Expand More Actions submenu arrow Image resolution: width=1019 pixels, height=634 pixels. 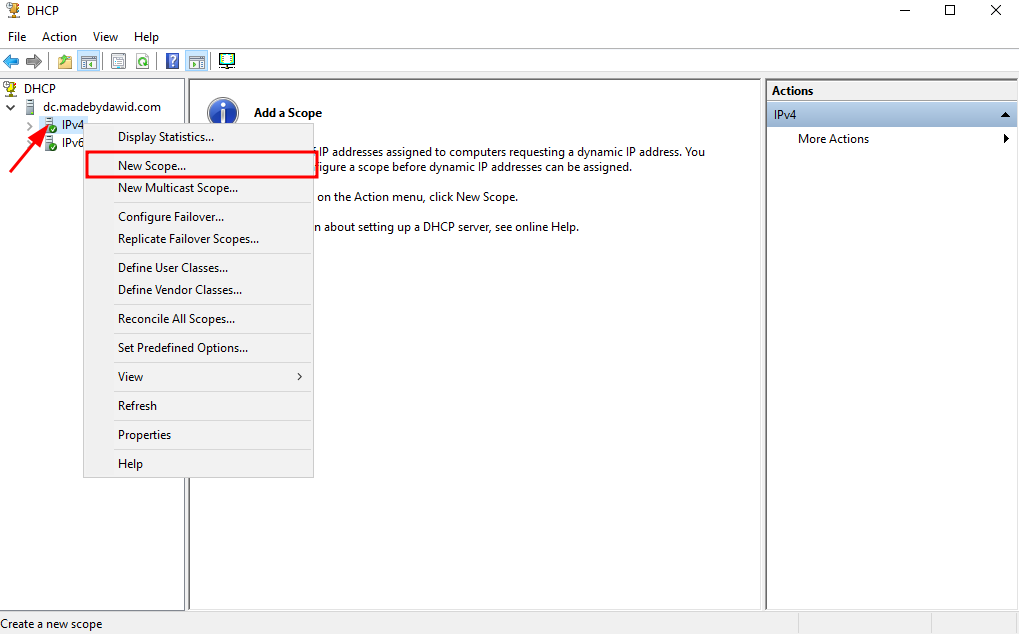click(1006, 138)
